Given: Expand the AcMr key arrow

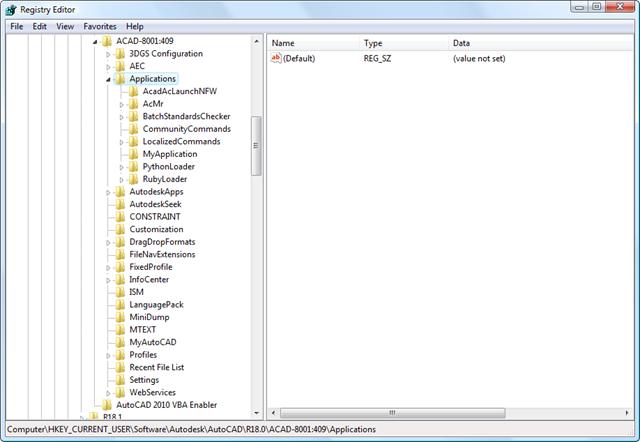Looking at the screenshot, I should pos(121,104).
